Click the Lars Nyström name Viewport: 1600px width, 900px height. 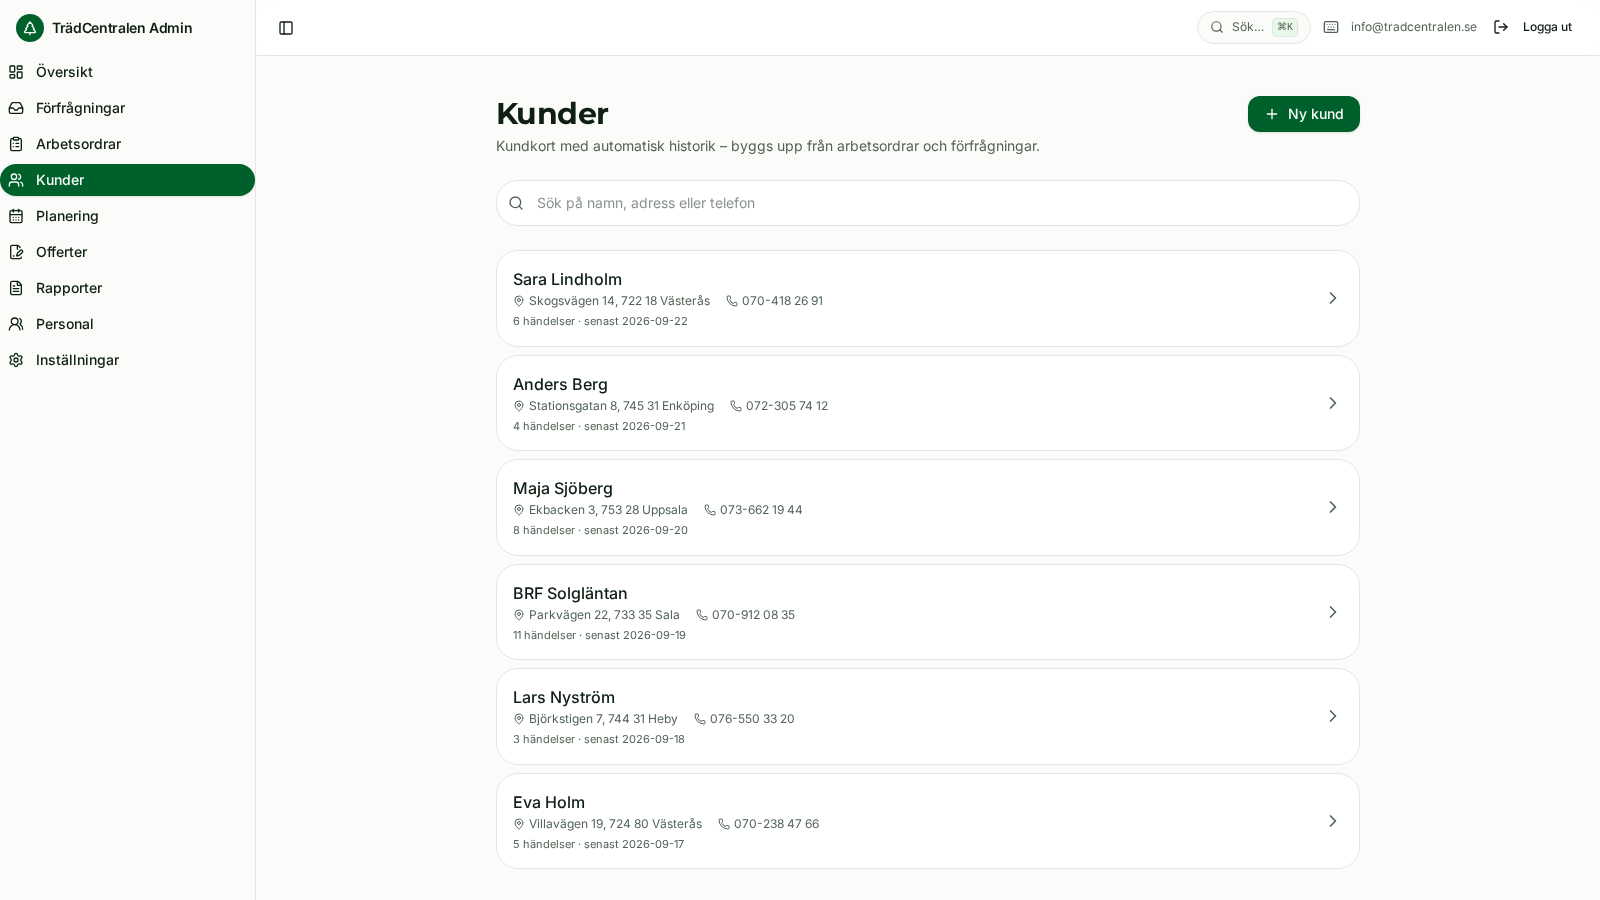[x=564, y=697]
